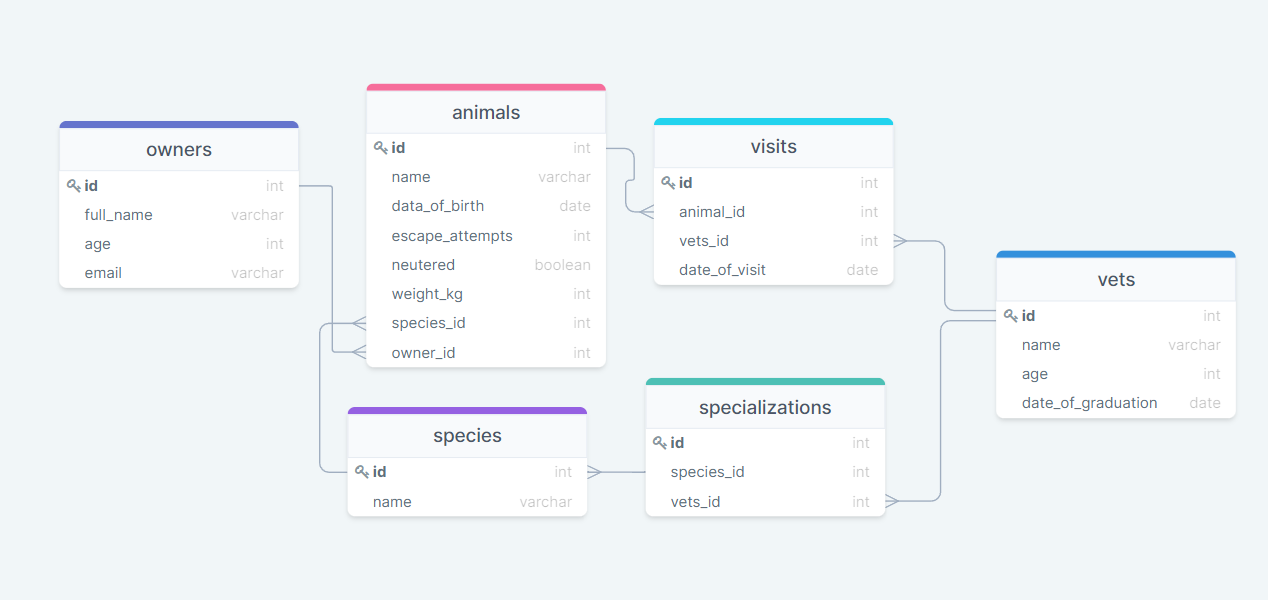Viewport: 1268px width, 600px height.
Task: Click the key icon beside owners id field
Action: point(72,186)
